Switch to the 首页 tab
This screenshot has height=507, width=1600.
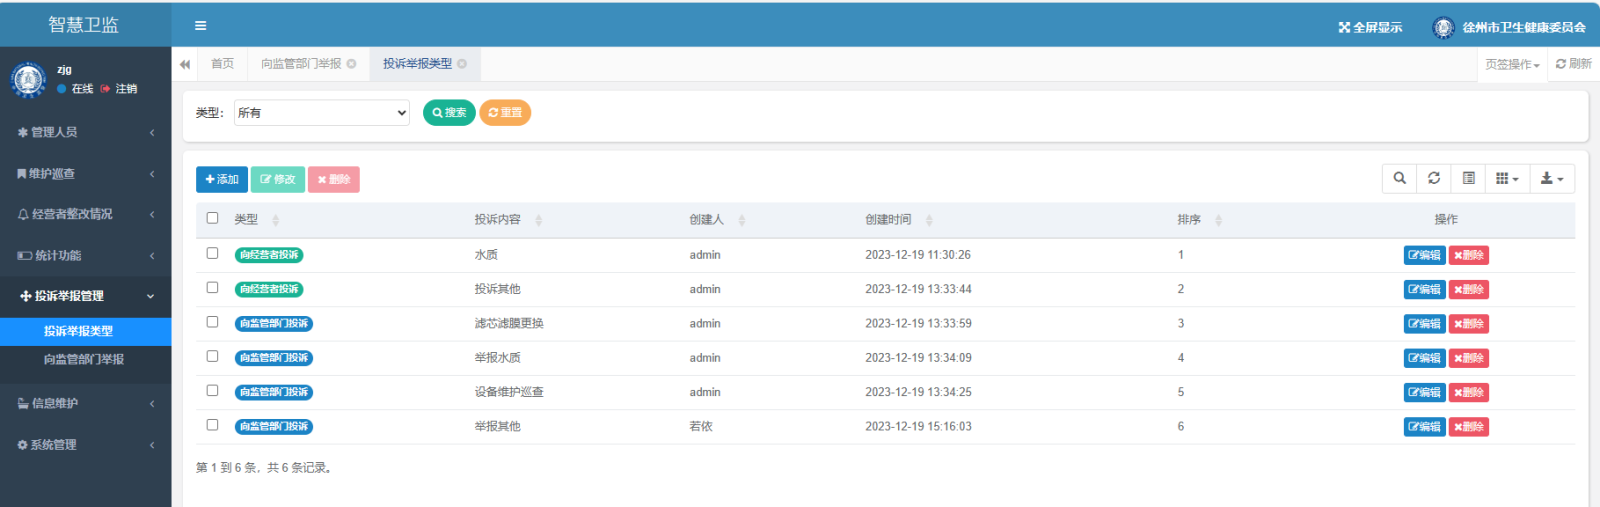(222, 64)
